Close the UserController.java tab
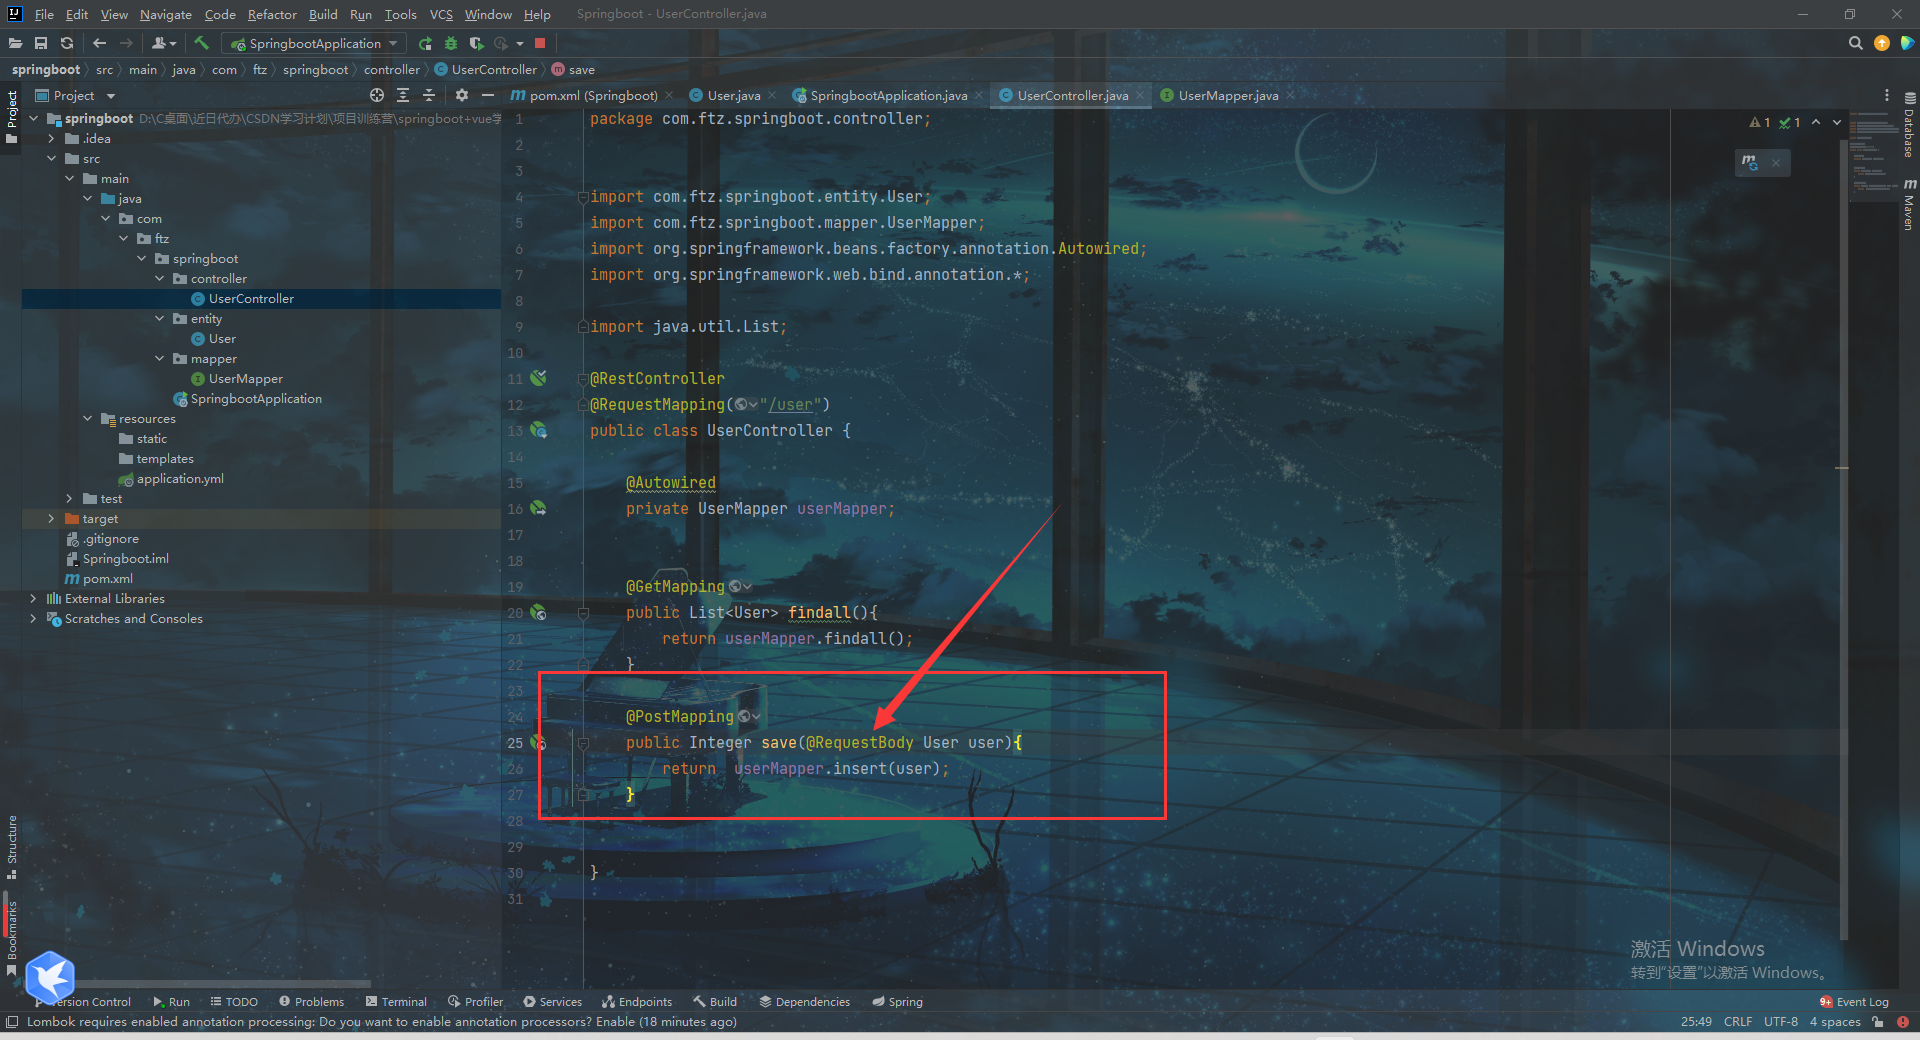The width and height of the screenshot is (1920, 1040). pyautogui.click(x=1140, y=95)
